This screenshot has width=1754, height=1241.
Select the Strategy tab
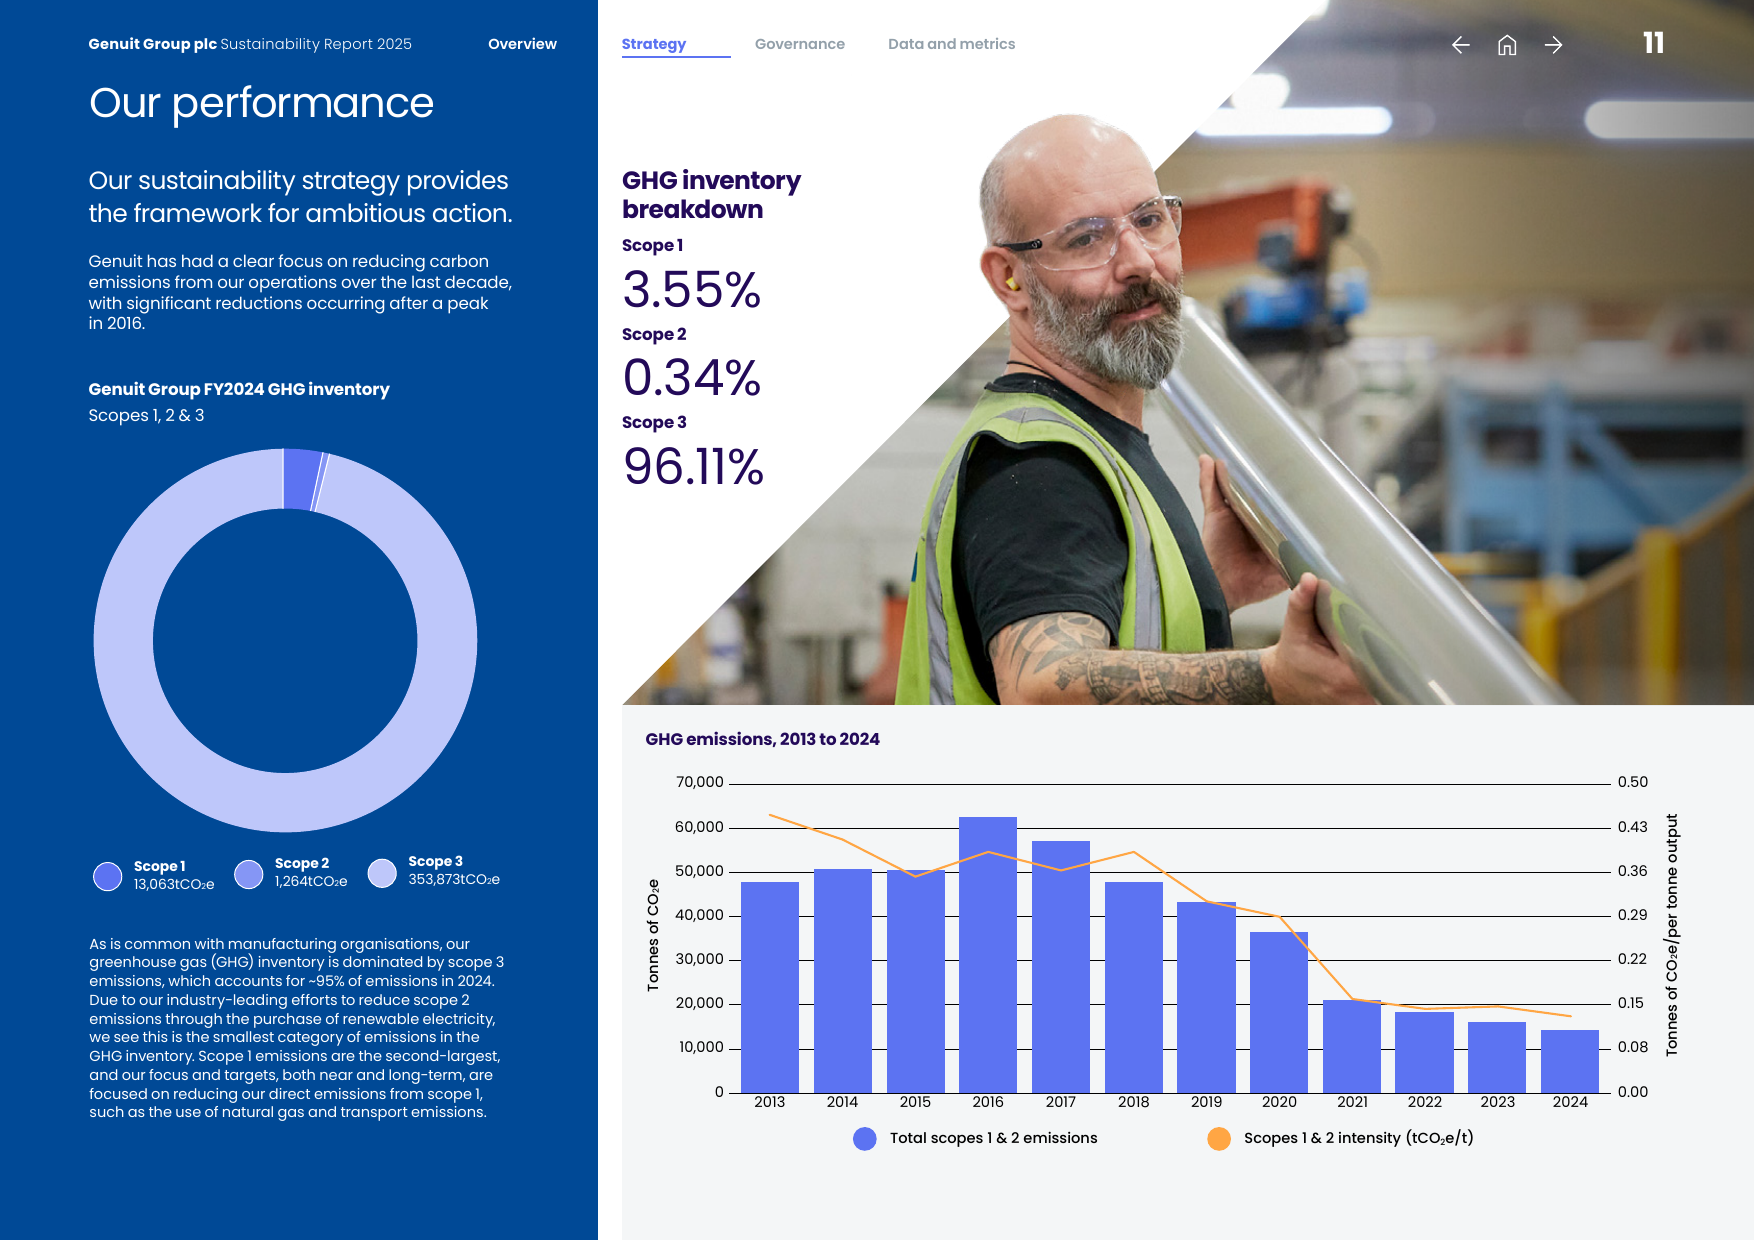pos(654,44)
